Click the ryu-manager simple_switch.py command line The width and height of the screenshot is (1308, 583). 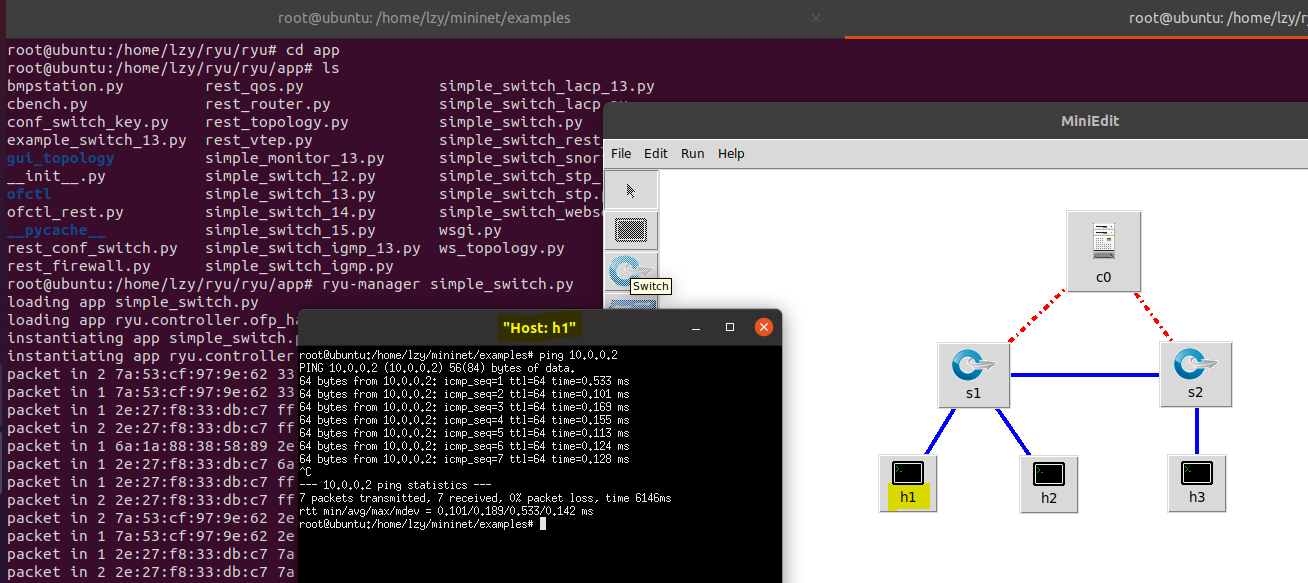click(290, 284)
